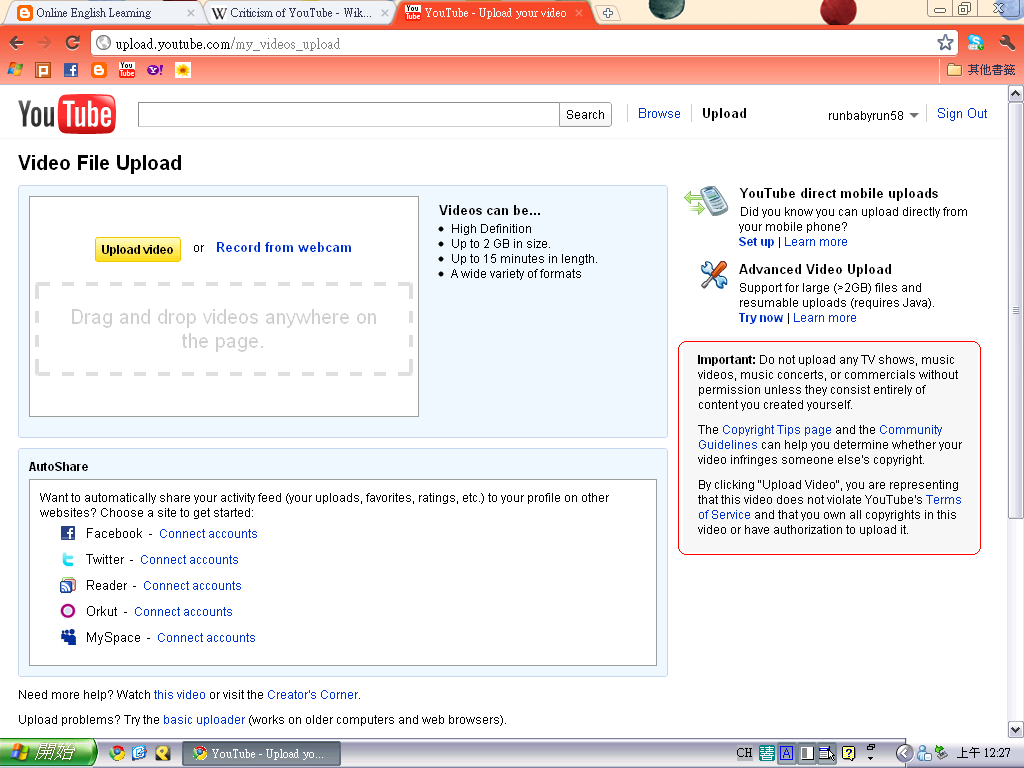
Task: Open the Blogger bookmark icon
Action: 99,70
